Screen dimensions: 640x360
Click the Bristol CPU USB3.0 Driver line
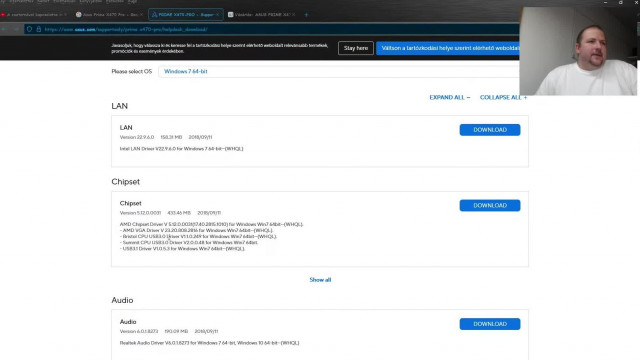click(198, 236)
